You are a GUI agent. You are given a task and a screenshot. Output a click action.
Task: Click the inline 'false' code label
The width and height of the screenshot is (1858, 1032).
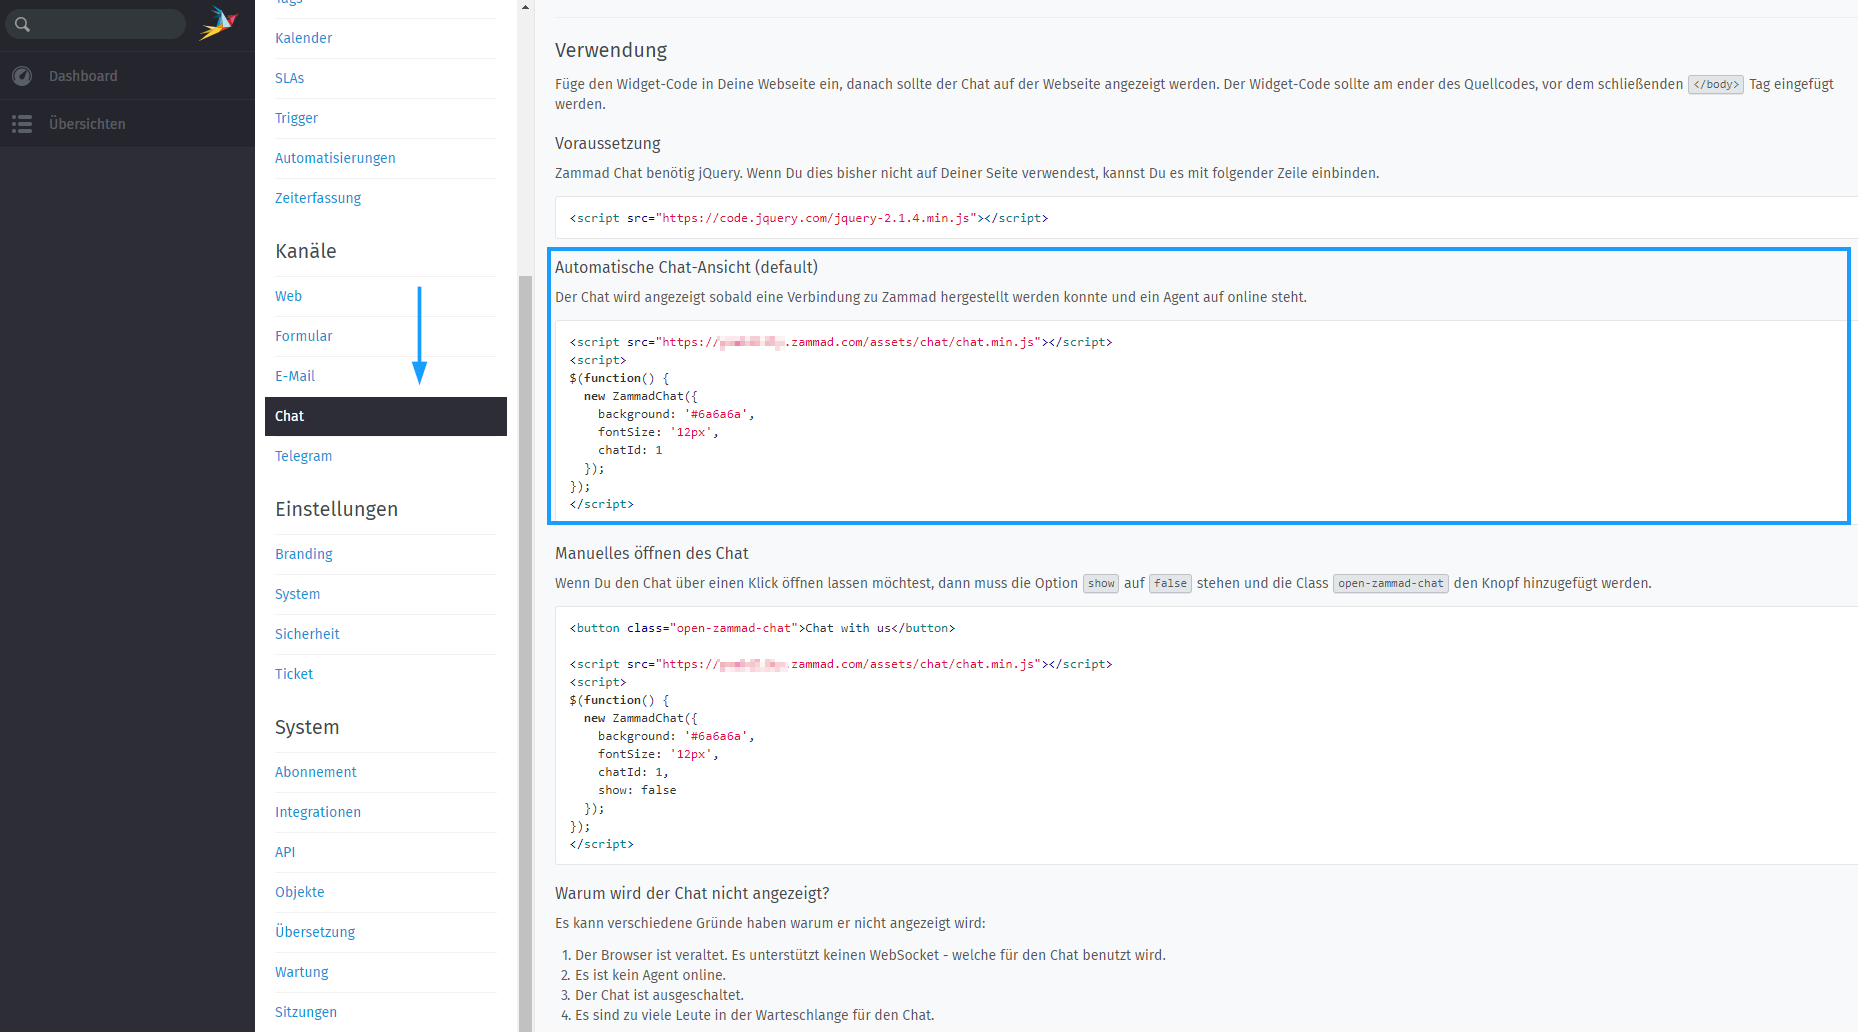coord(1170,583)
